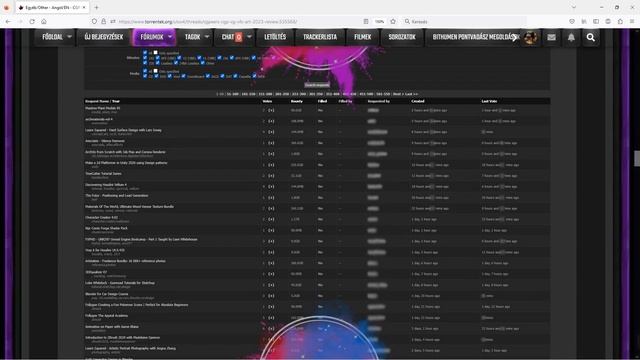Open the extensions puzzle icon
The width and height of the screenshot is (640, 360).
click(620, 22)
